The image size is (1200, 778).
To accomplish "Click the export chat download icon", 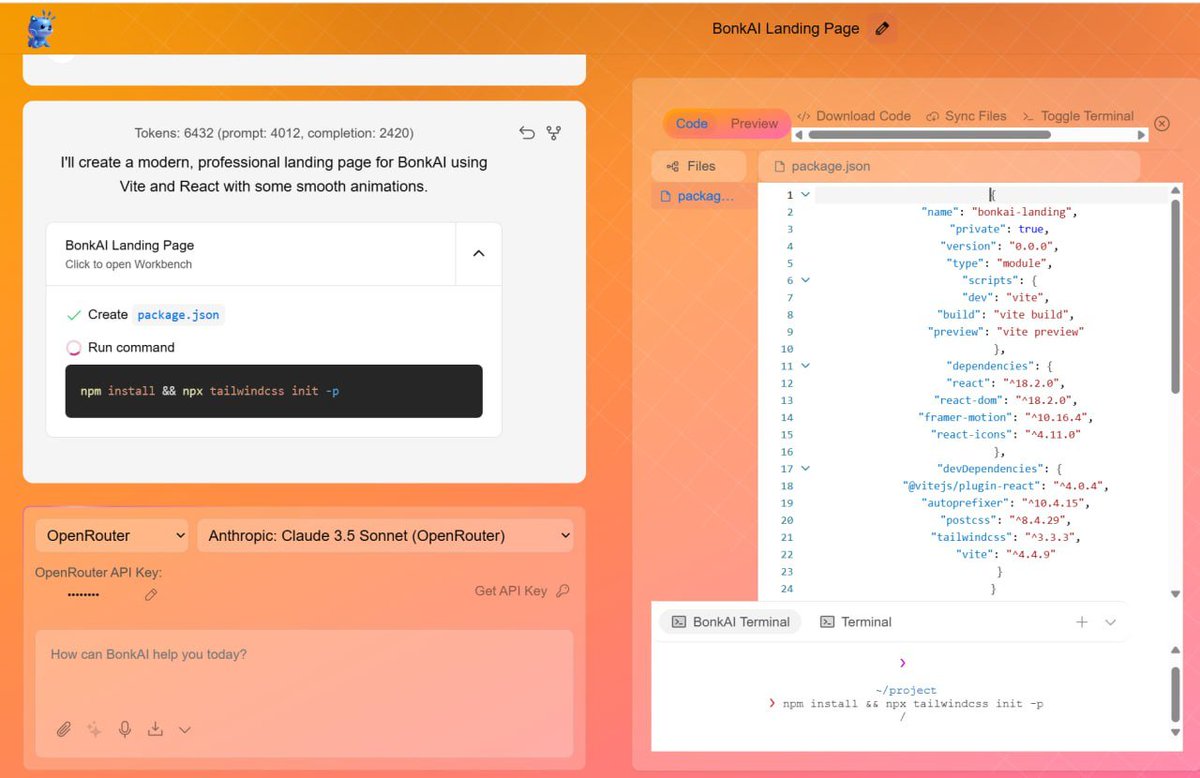I will click(155, 730).
